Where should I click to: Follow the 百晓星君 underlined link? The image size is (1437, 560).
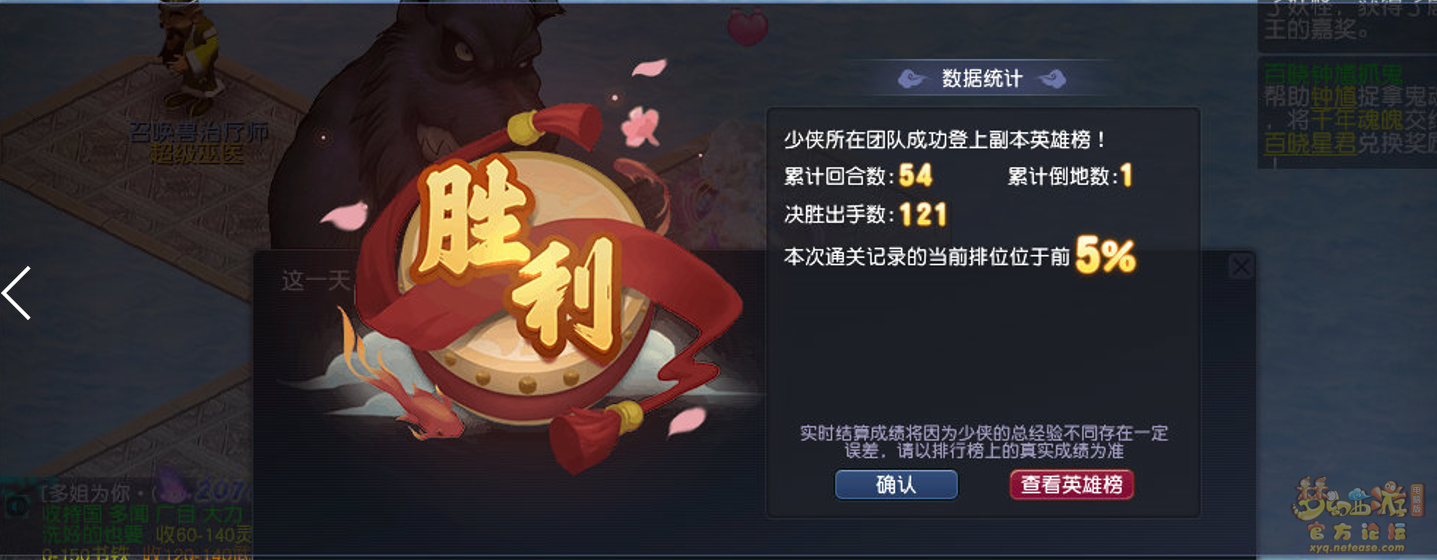(x=1311, y=144)
